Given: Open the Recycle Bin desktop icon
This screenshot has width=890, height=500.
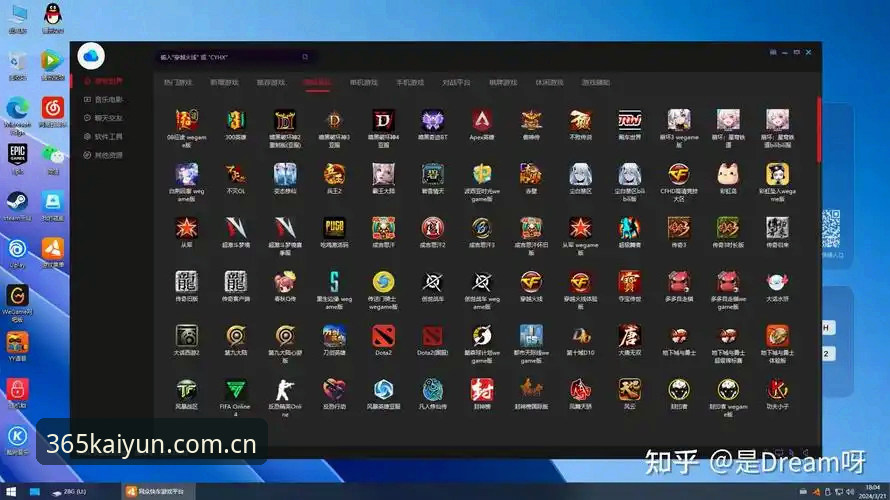Looking at the screenshot, I should coord(18,66).
